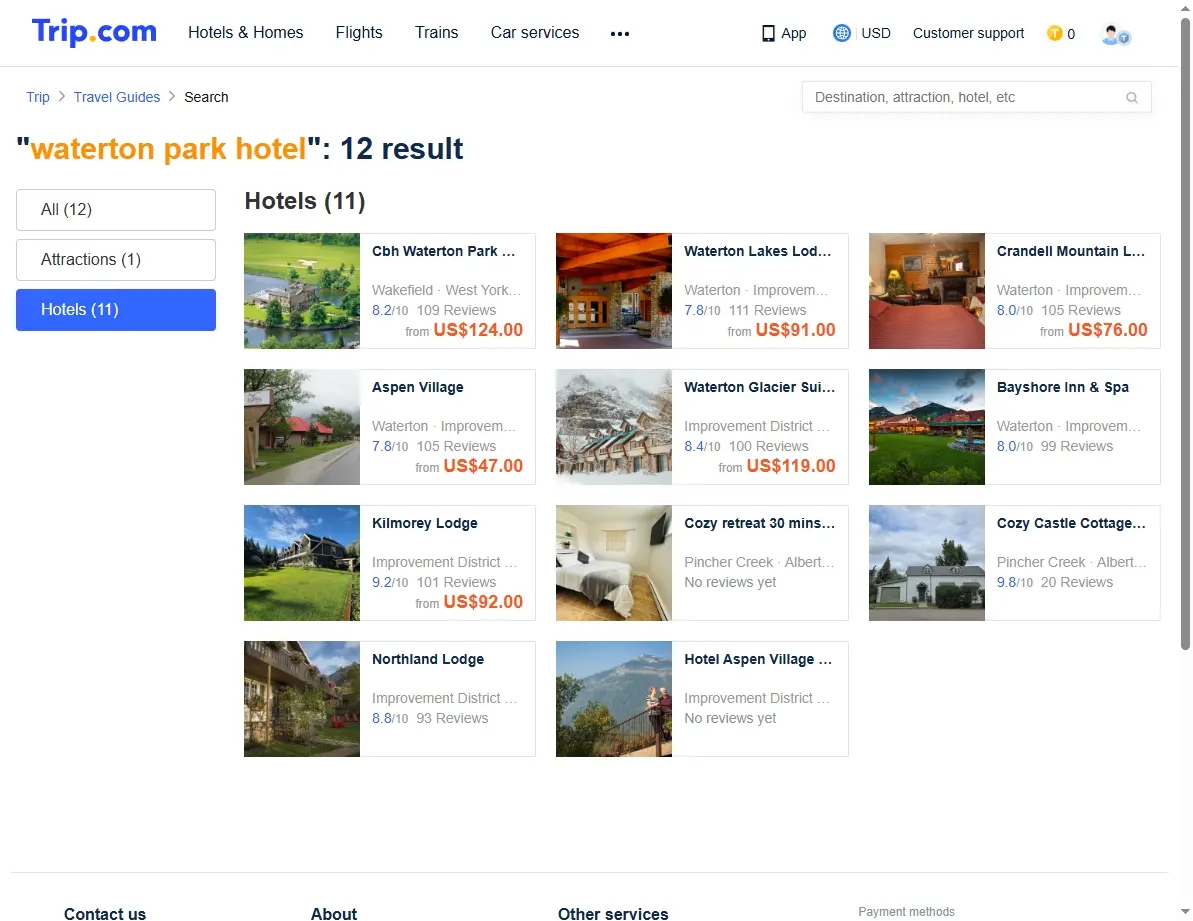This screenshot has width=1193, height=921.
Task: Open Trains menu
Action: click(x=437, y=33)
